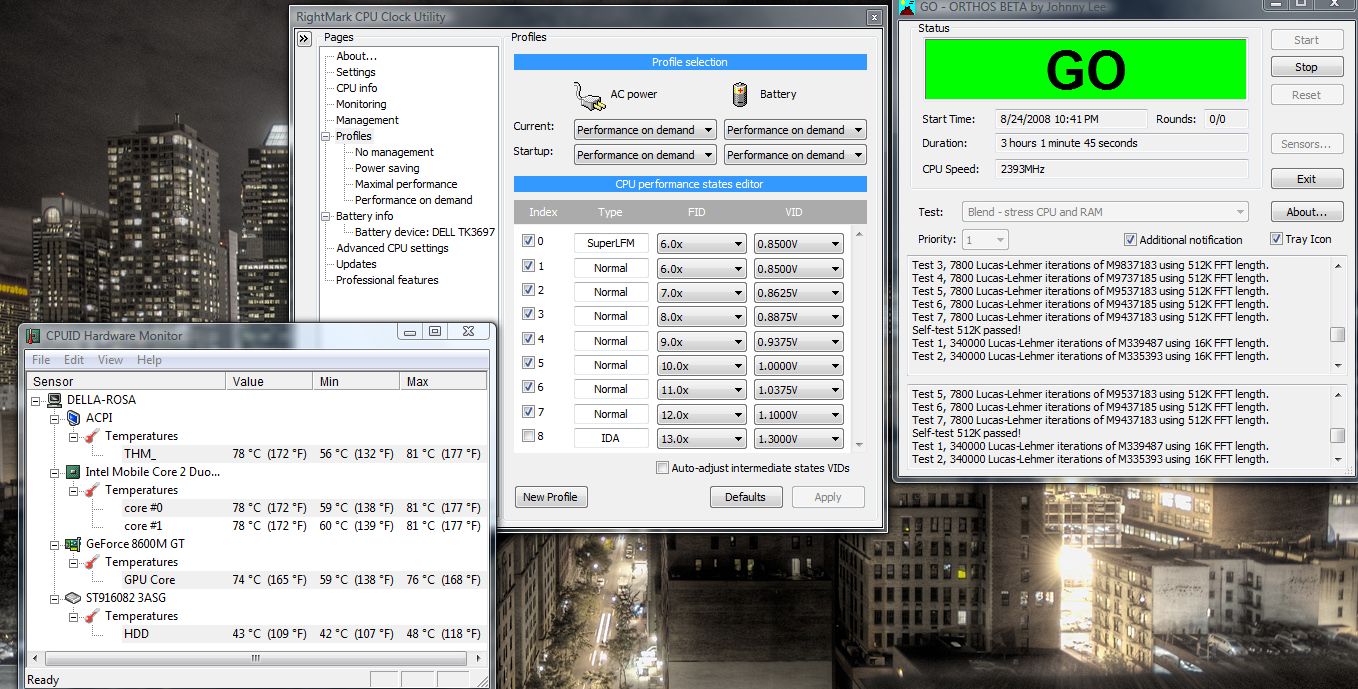The width and height of the screenshot is (1358, 689).
Task: Enable Auto-adjust intermediate states VIDs
Action: click(662, 467)
